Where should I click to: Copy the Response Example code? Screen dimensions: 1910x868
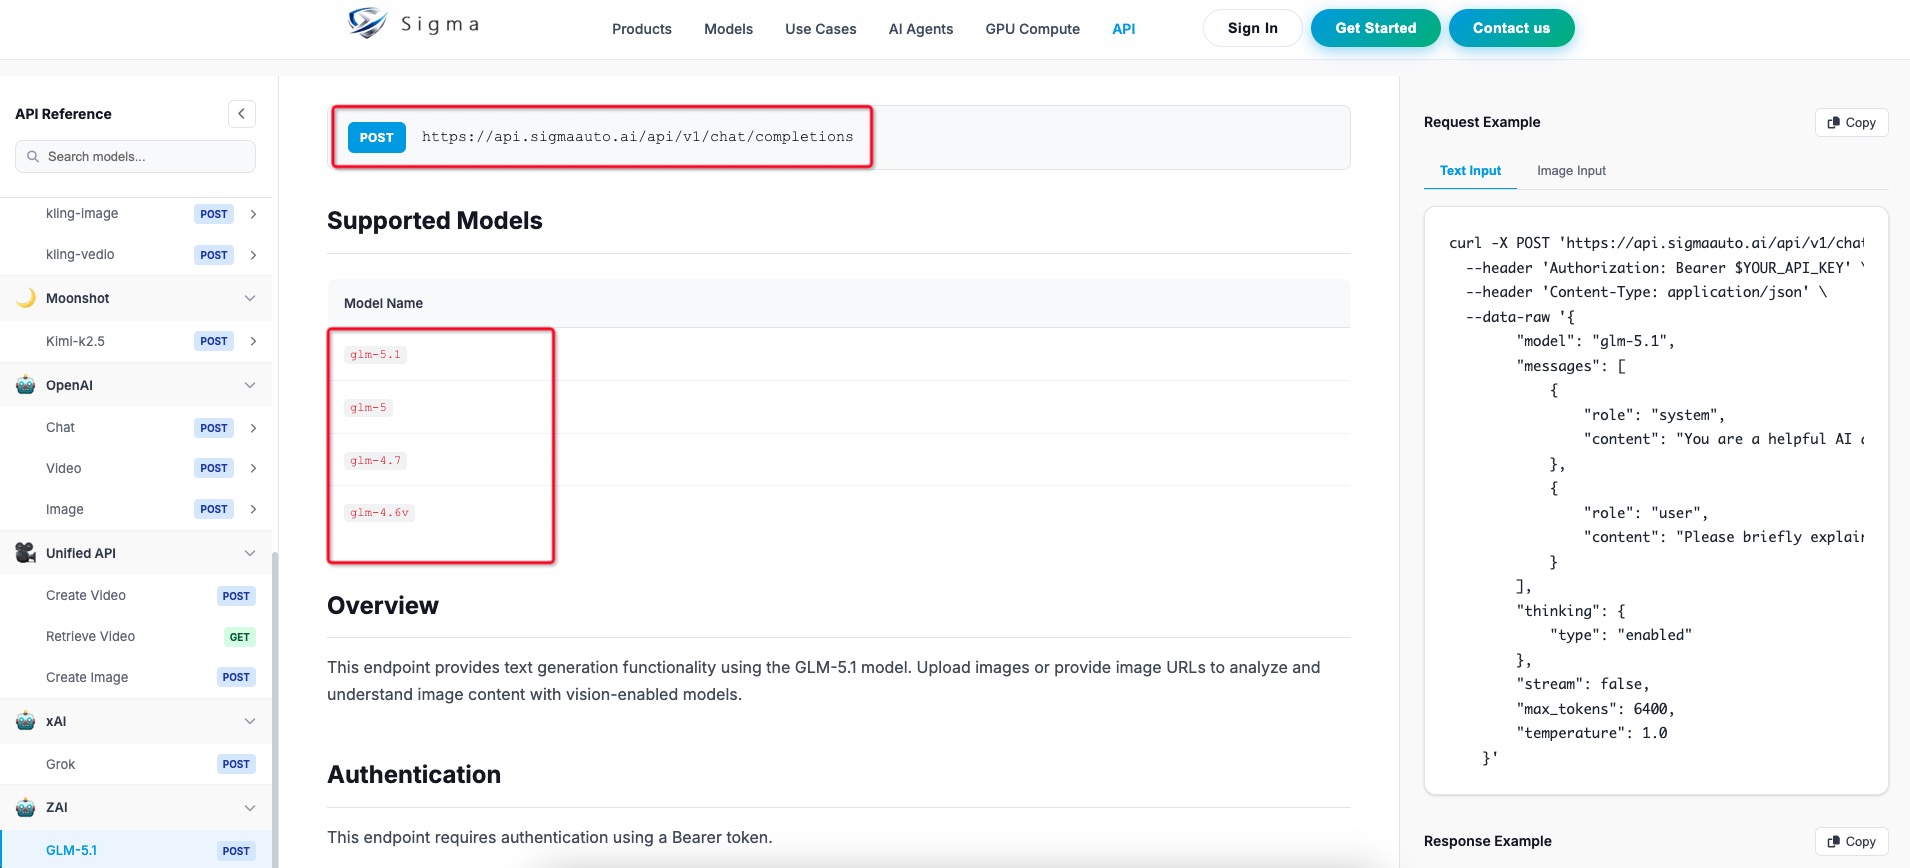point(1852,842)
